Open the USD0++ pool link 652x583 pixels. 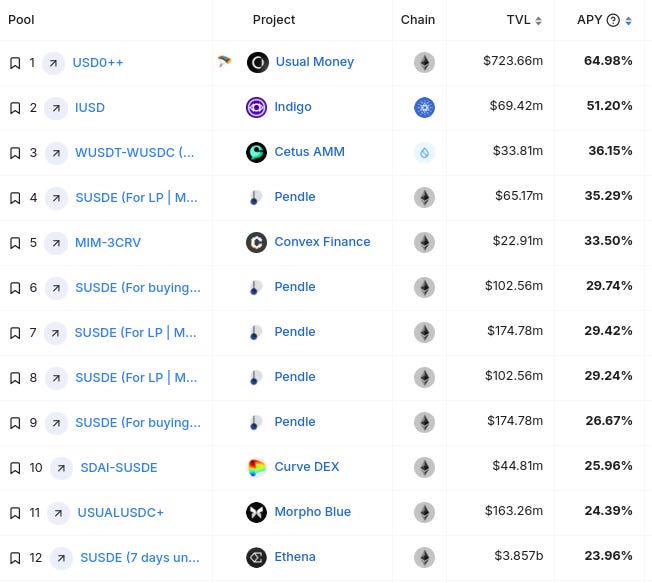tap(98, 63)
